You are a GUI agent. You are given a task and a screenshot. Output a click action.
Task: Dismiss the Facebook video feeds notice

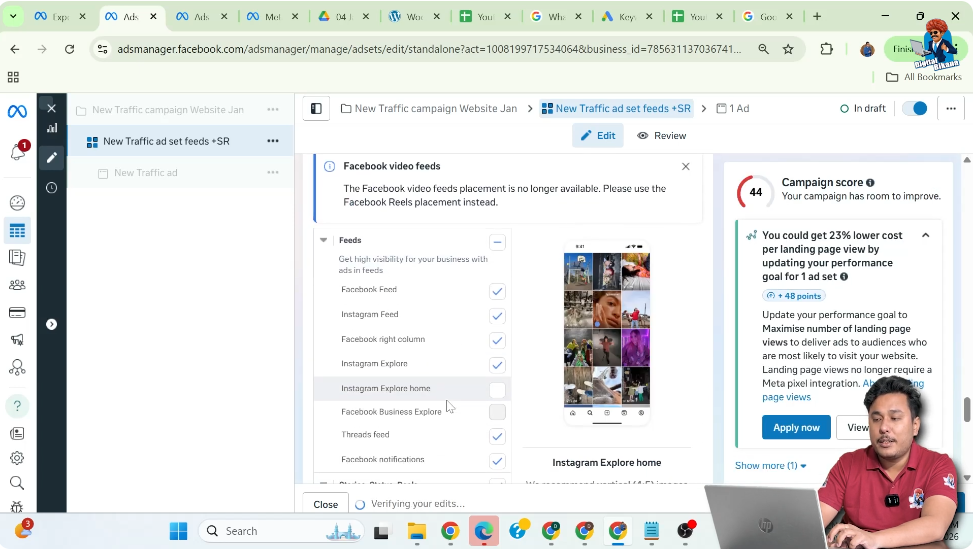click(686, 167)
